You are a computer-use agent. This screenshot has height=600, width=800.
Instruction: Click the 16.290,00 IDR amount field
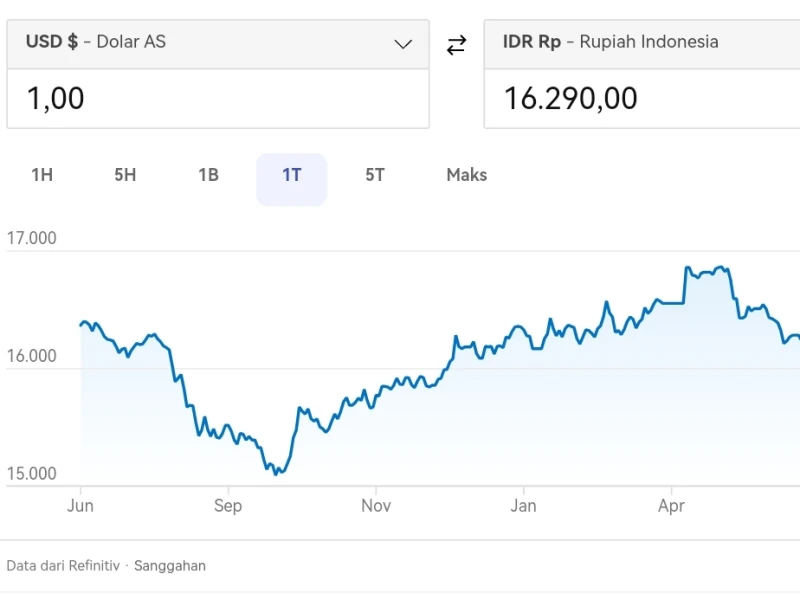642,98
